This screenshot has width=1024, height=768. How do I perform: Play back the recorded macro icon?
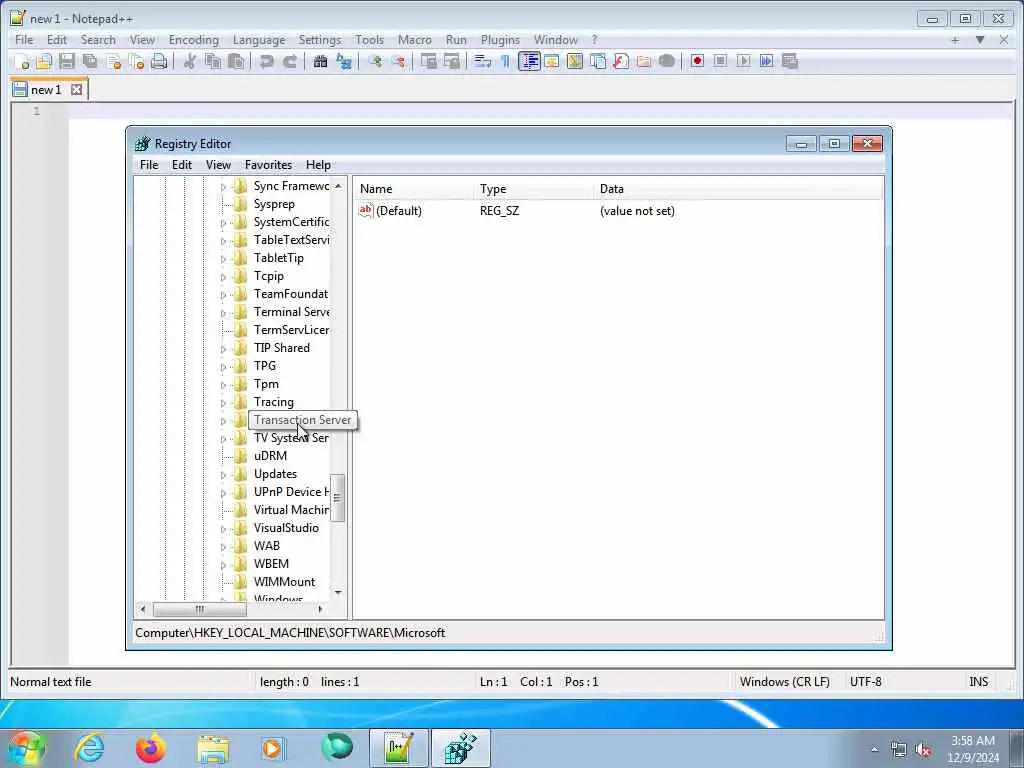point(743,61)
